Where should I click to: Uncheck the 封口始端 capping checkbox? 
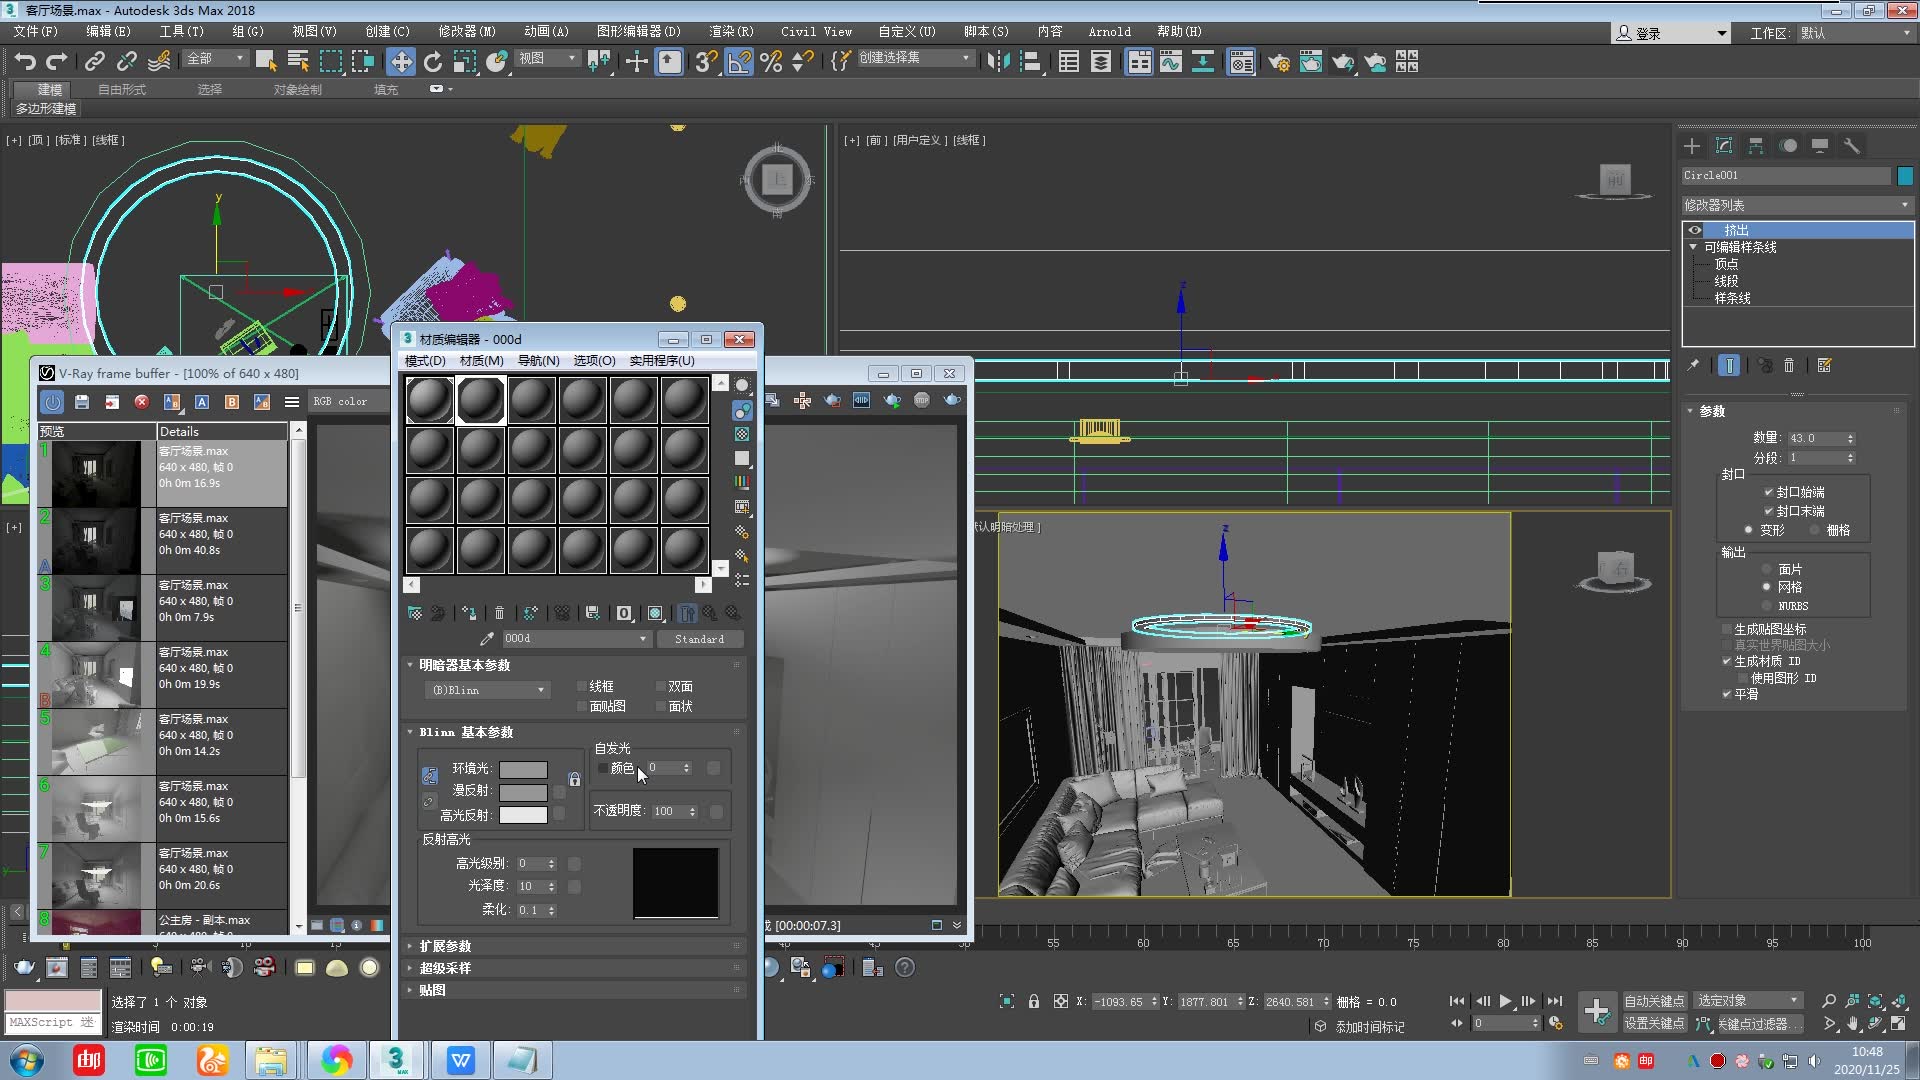[x=1769, y=491]
